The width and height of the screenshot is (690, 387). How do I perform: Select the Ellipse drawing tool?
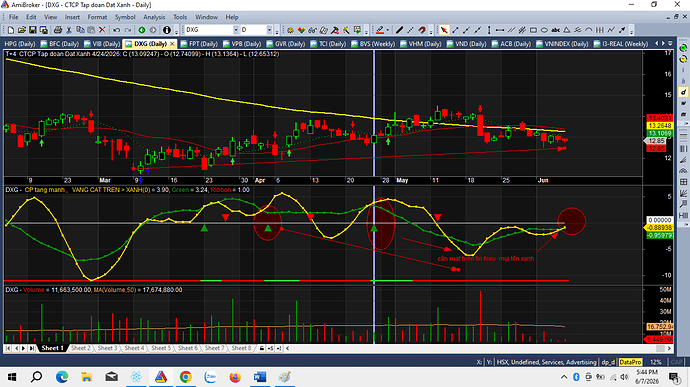[544, 30]
